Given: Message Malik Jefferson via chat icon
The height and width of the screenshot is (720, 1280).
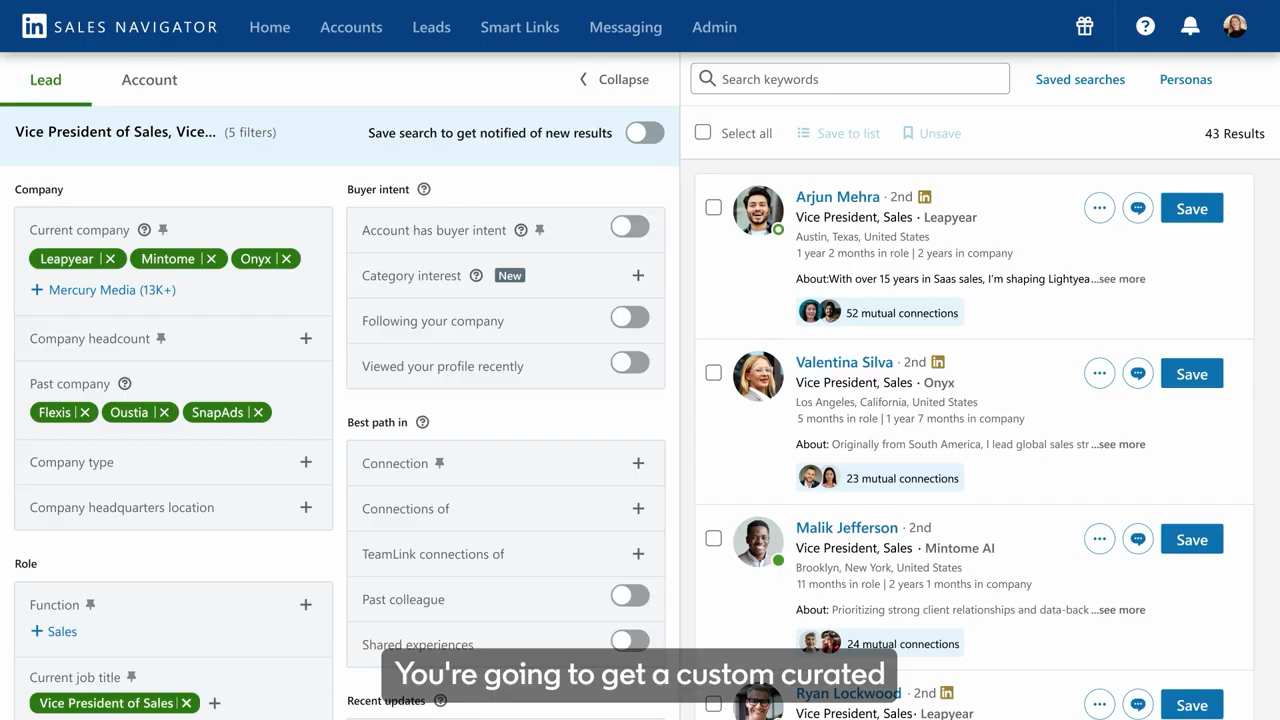Looking at the screenshot, I should tap(1138, 539).
